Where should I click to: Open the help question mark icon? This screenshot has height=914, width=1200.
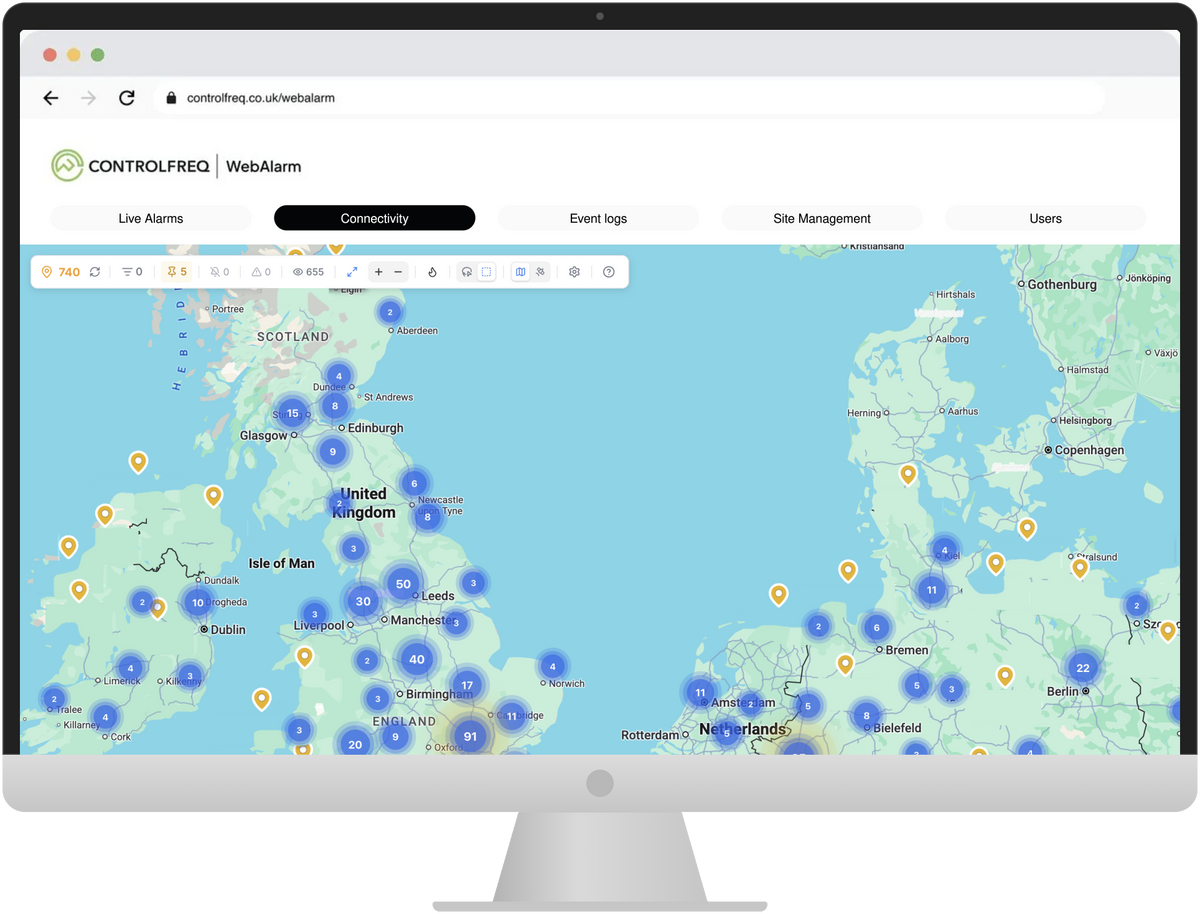pyautogui.click(x=608, y=272)
